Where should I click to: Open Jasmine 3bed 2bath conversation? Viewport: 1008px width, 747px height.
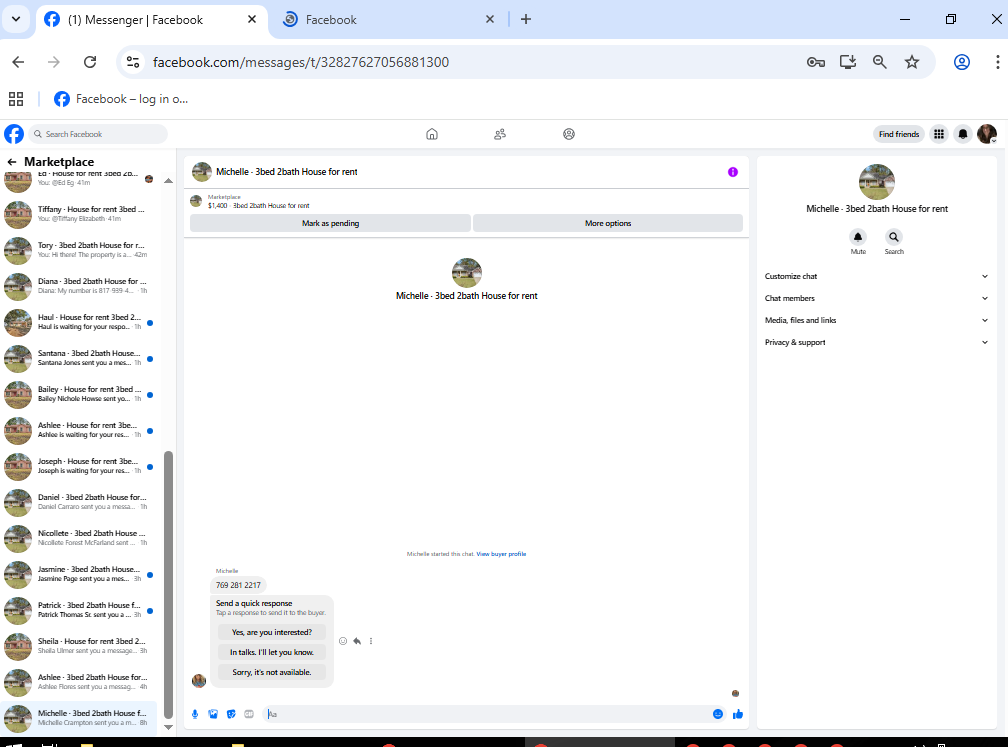click(x=78, y=574)
